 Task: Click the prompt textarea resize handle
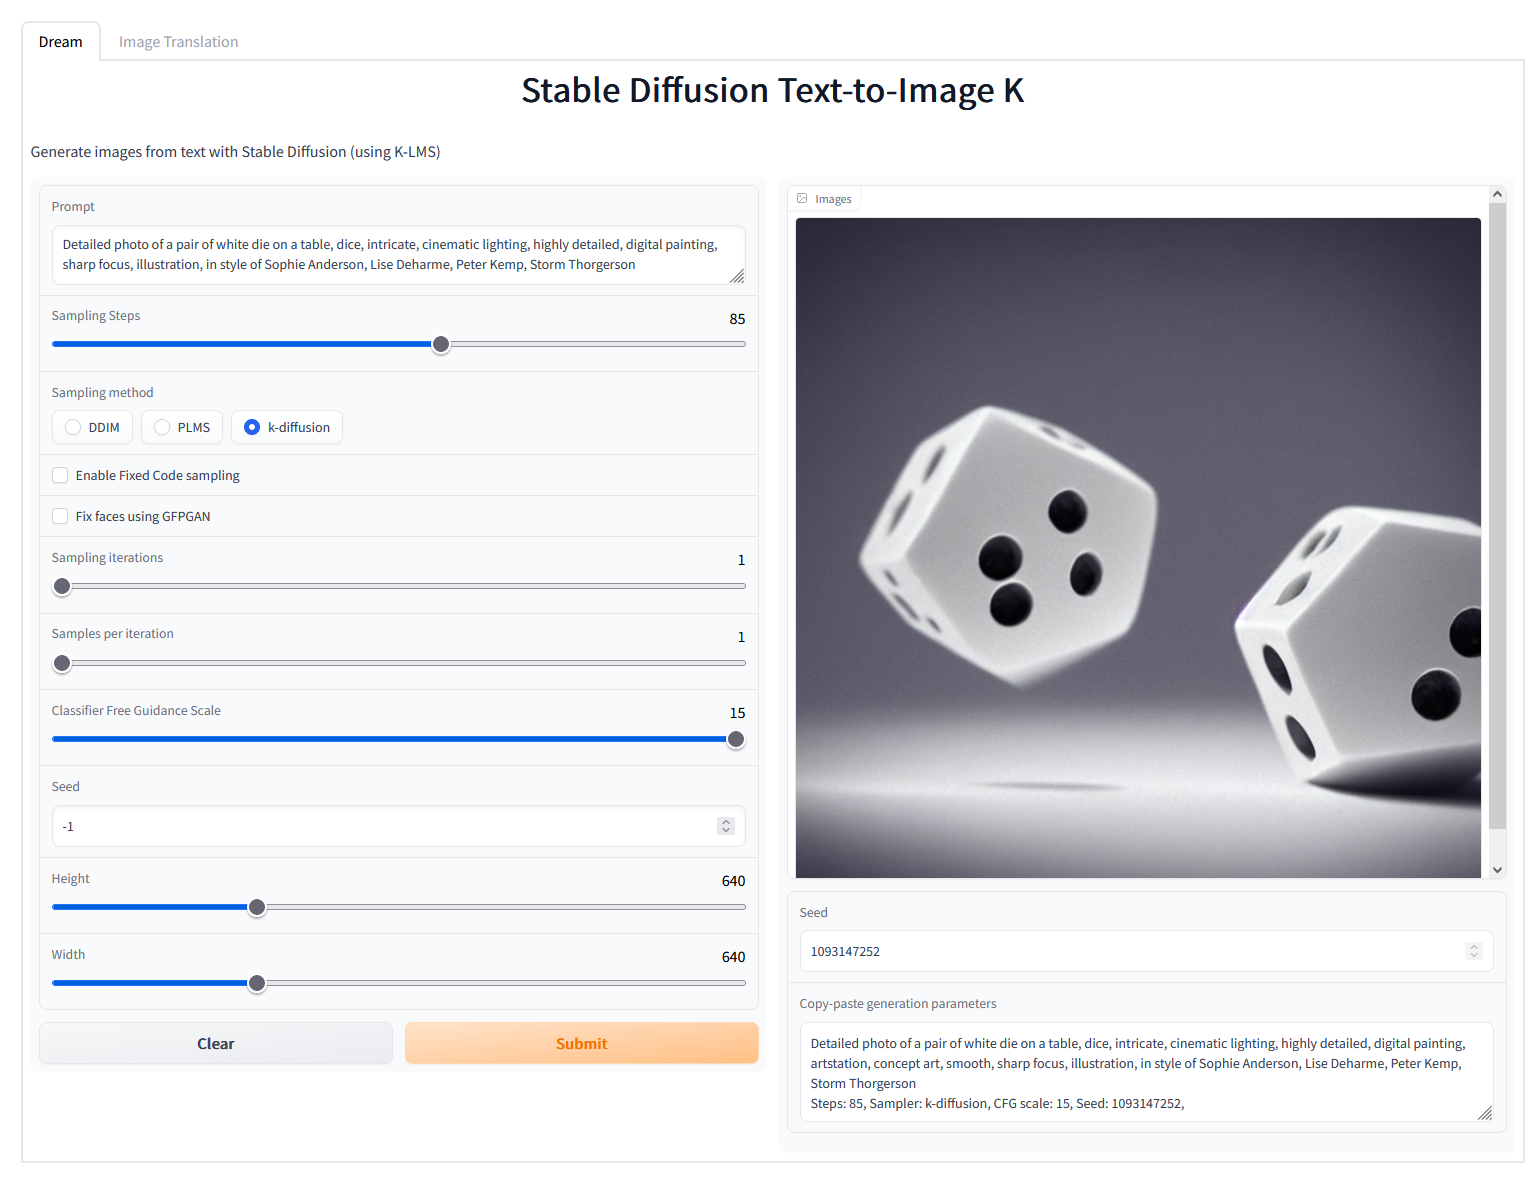[x=737, y=276]
